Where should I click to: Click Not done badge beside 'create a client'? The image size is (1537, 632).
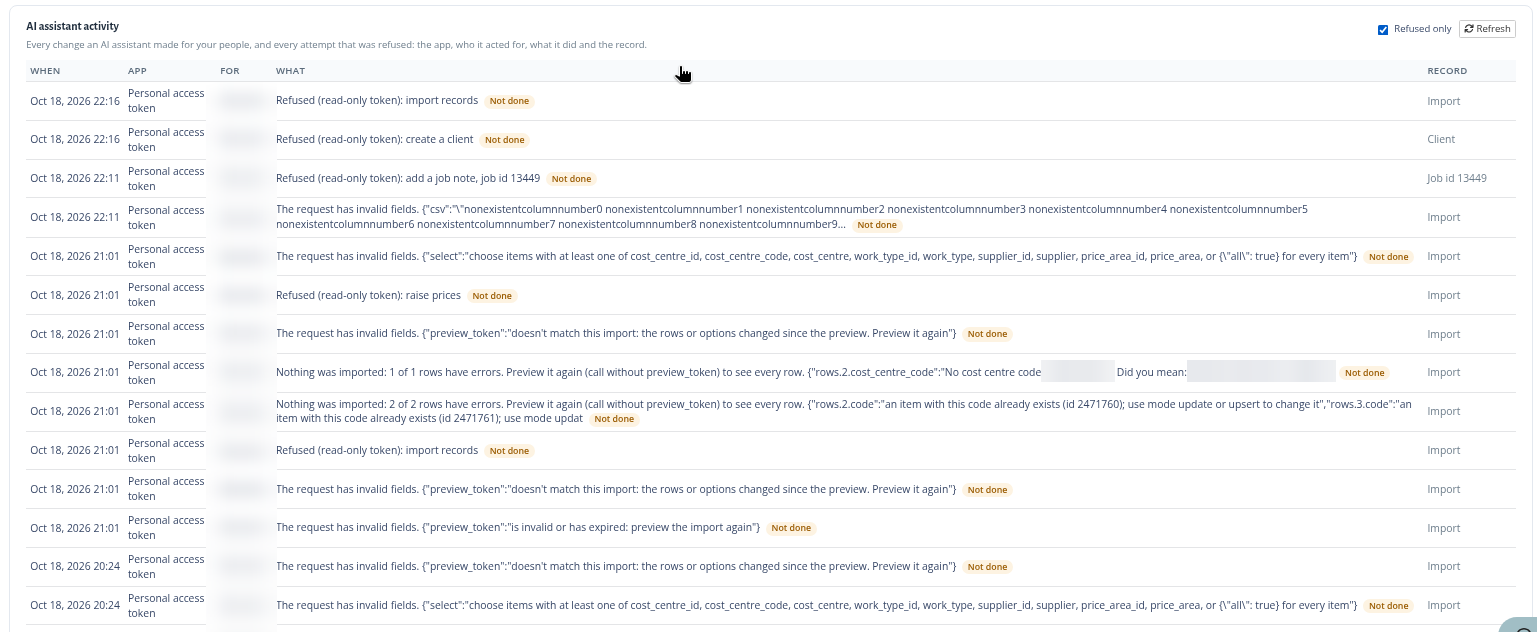[x=504, y=140]
